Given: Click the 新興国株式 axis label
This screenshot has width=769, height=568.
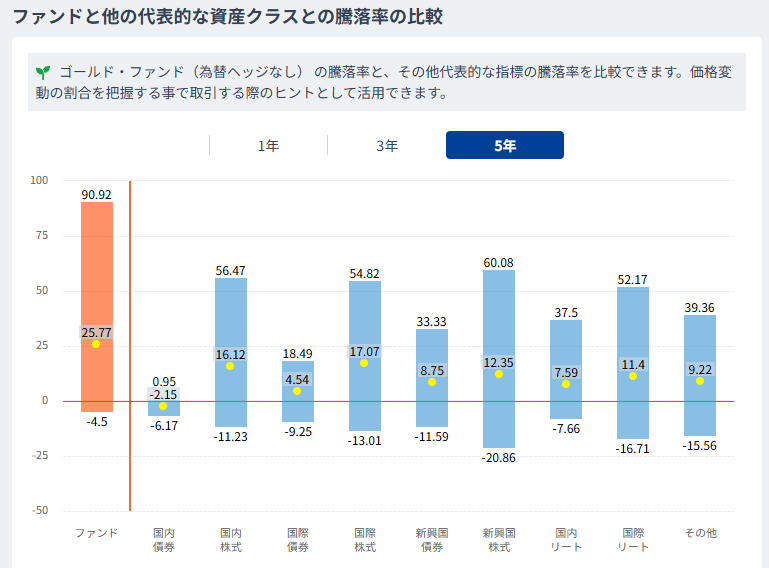Looking at the screenshot, I should 499,540.
